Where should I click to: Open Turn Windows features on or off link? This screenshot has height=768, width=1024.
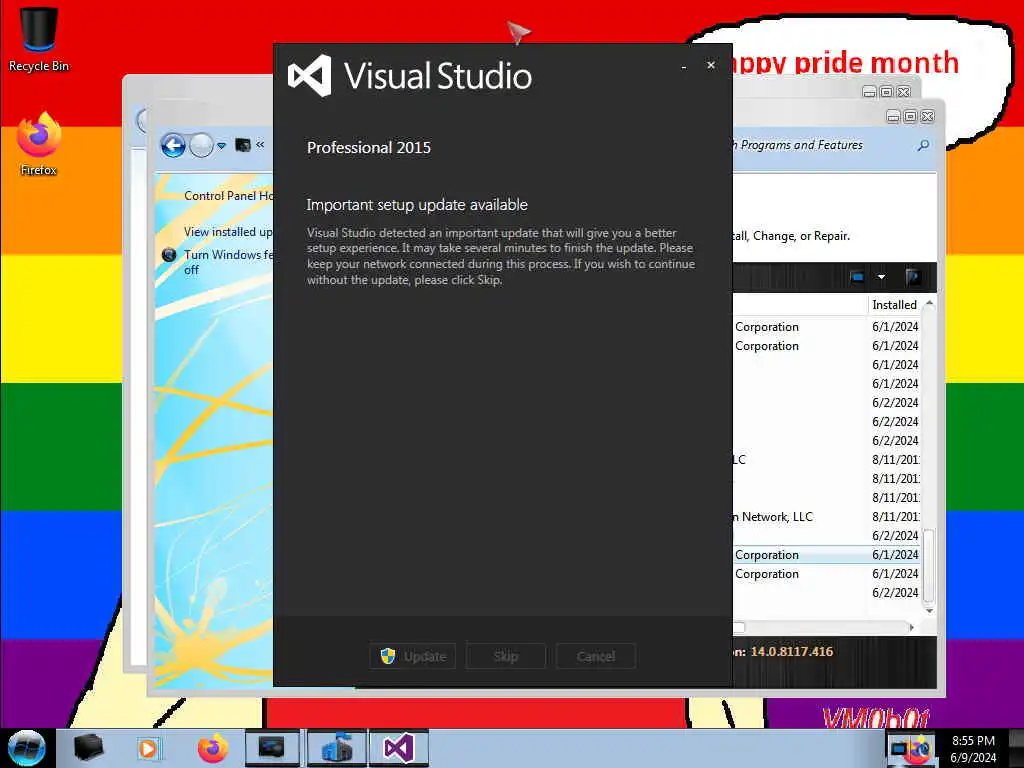[228, 262]
